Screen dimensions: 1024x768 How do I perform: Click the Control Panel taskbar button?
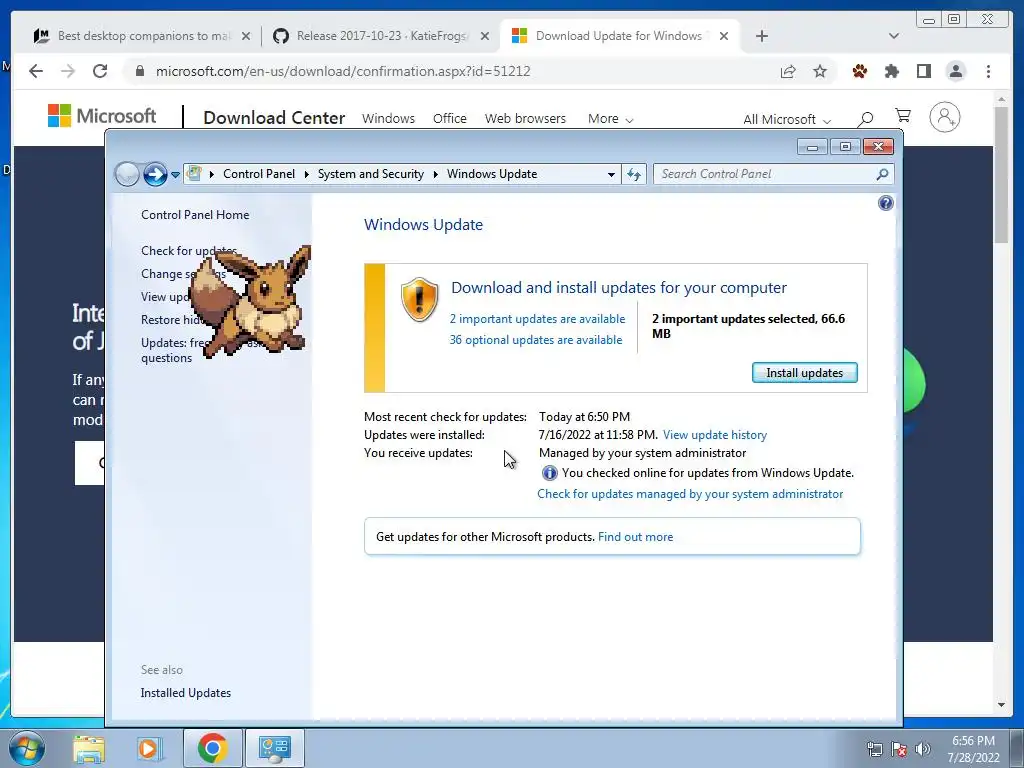pyautogui.click(x=274, y=748)
